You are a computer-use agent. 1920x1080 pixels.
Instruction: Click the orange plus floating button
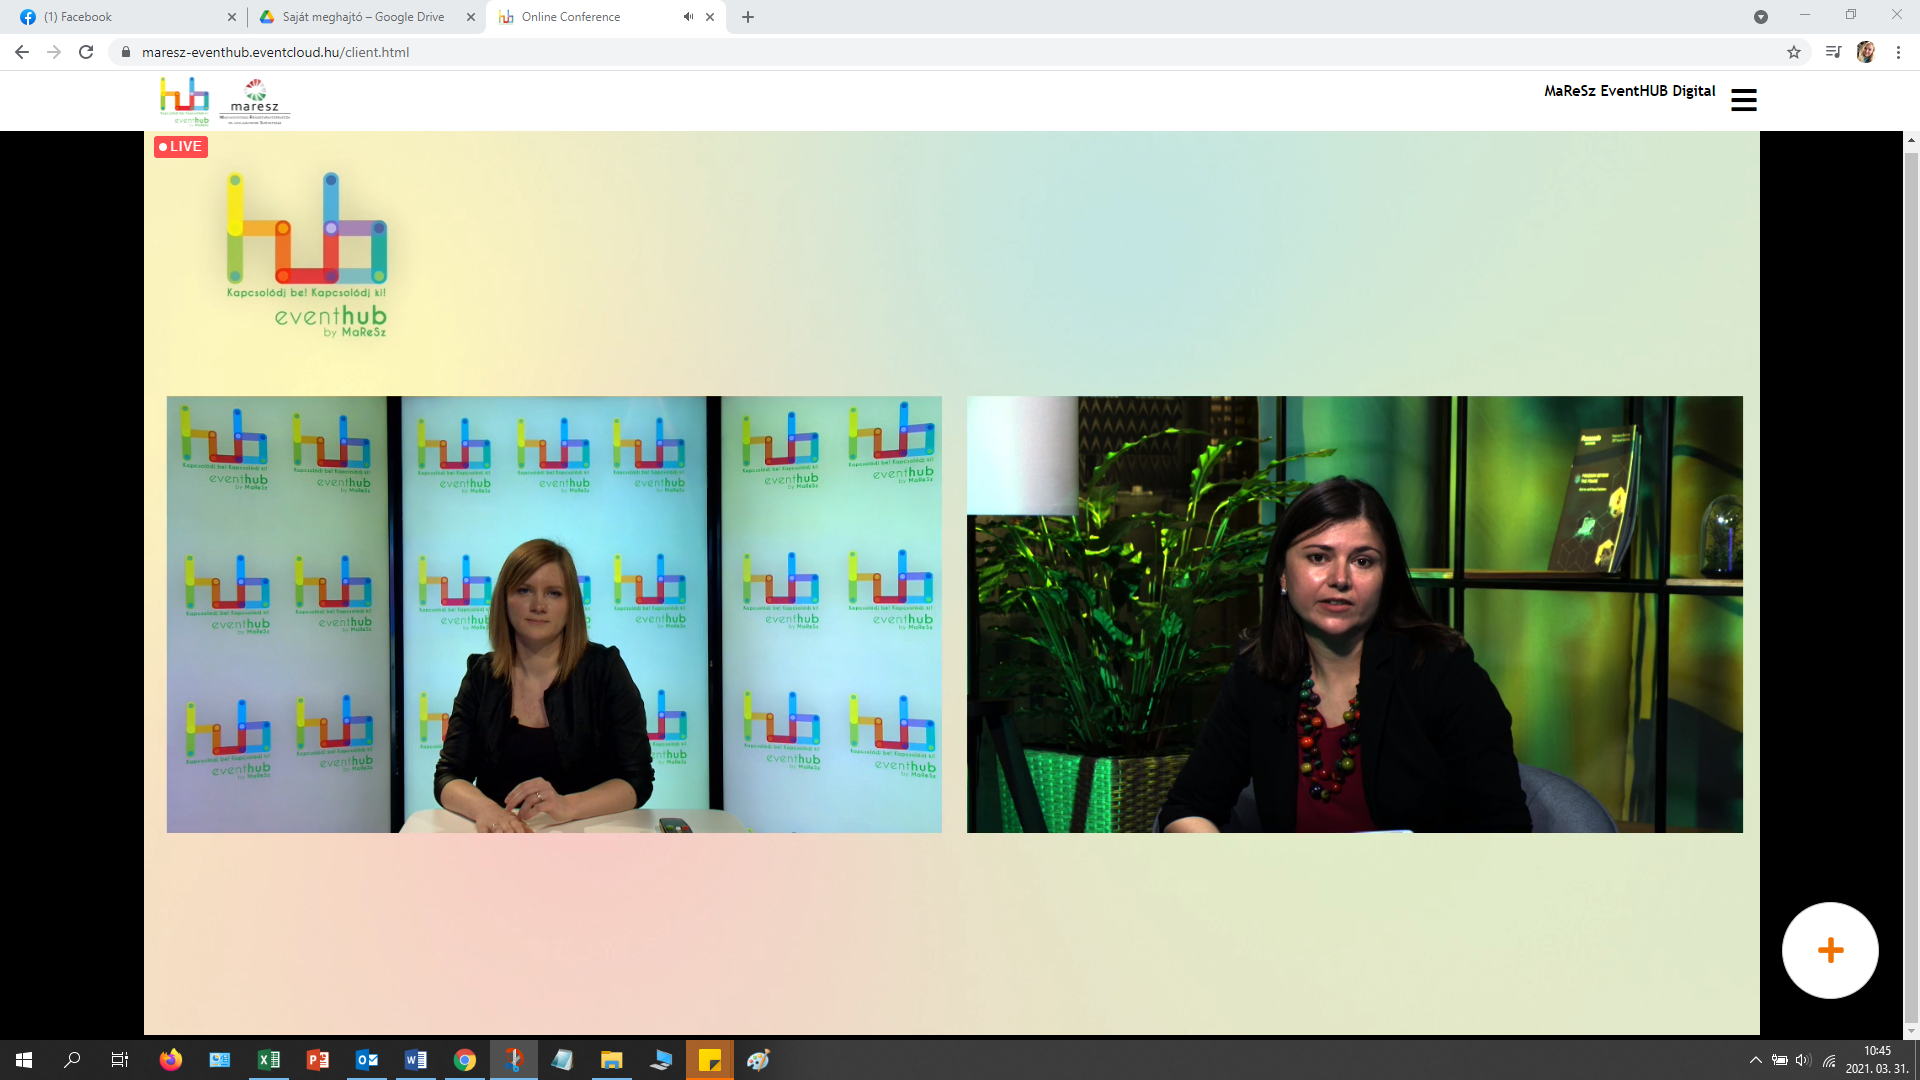click(x=1830, y=950)
